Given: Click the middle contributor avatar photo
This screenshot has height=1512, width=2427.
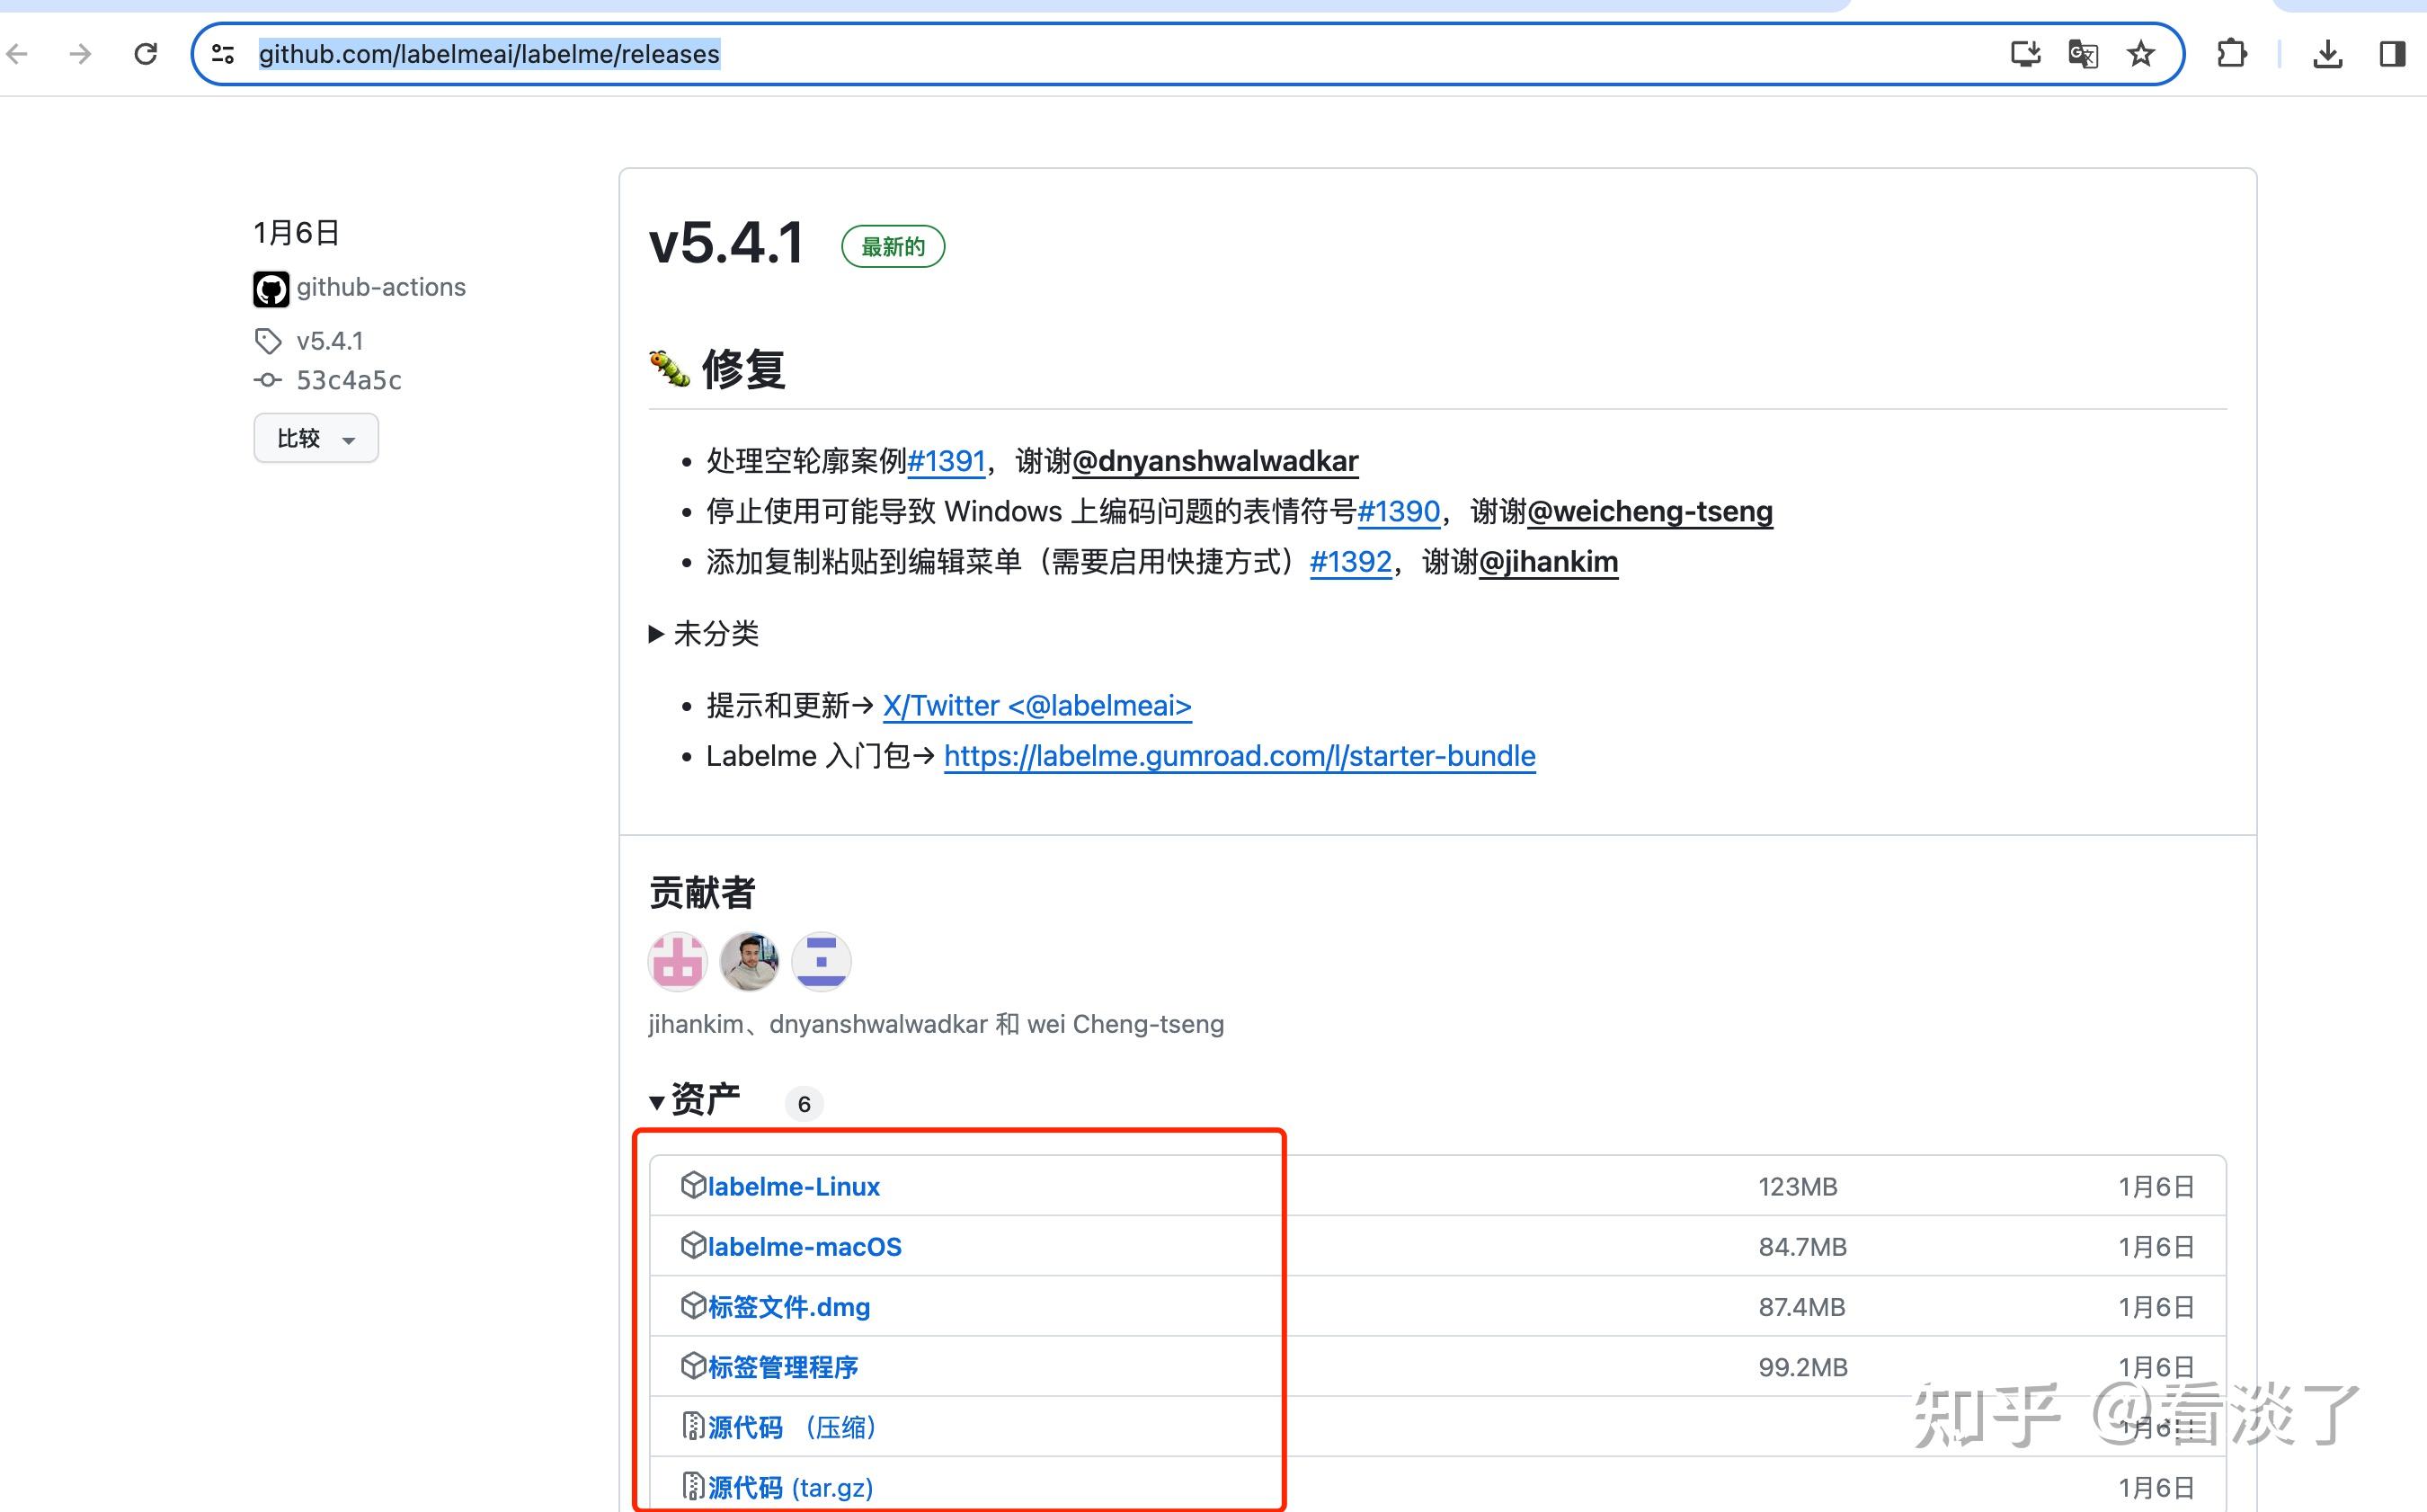Looking at the screenshot, I should pos(749,961).
